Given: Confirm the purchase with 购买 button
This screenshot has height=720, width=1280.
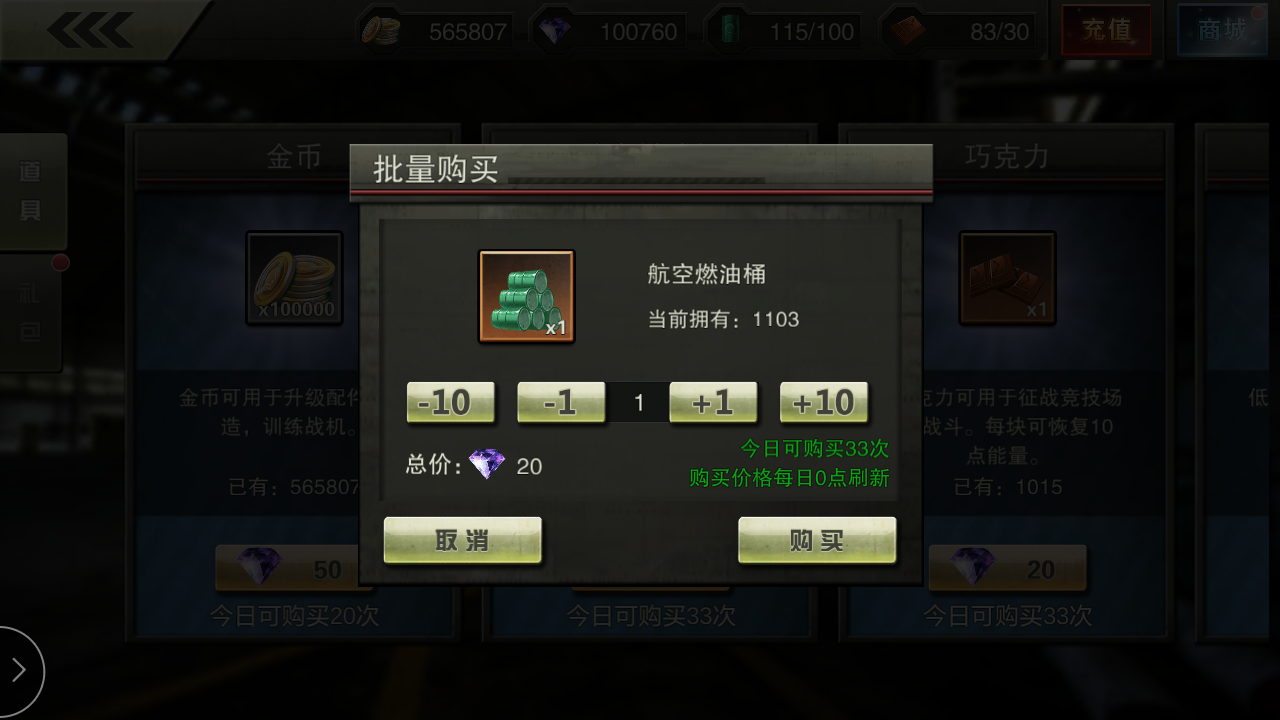Looking at the screenshot, I should [x=817, y=541].
